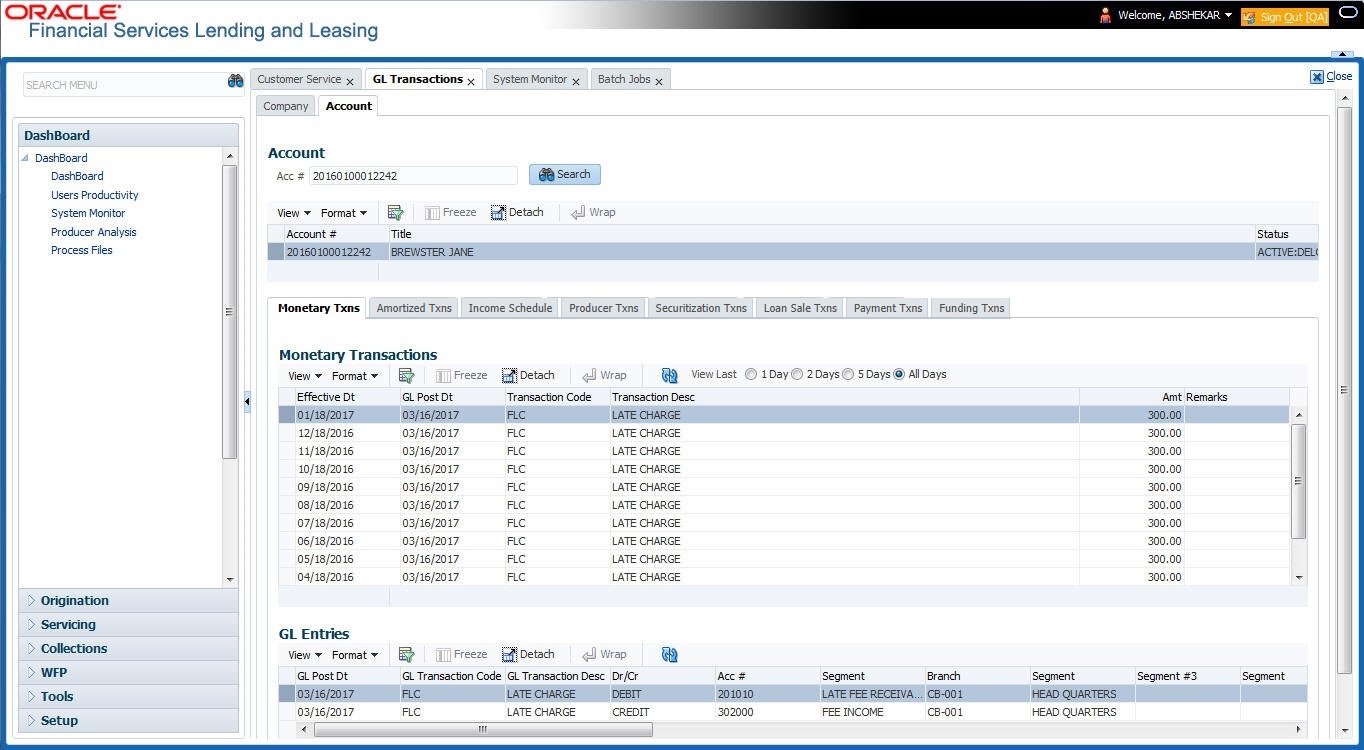Click the Search Menu input field
The image size is (1364, 750).
click(123, 85)
